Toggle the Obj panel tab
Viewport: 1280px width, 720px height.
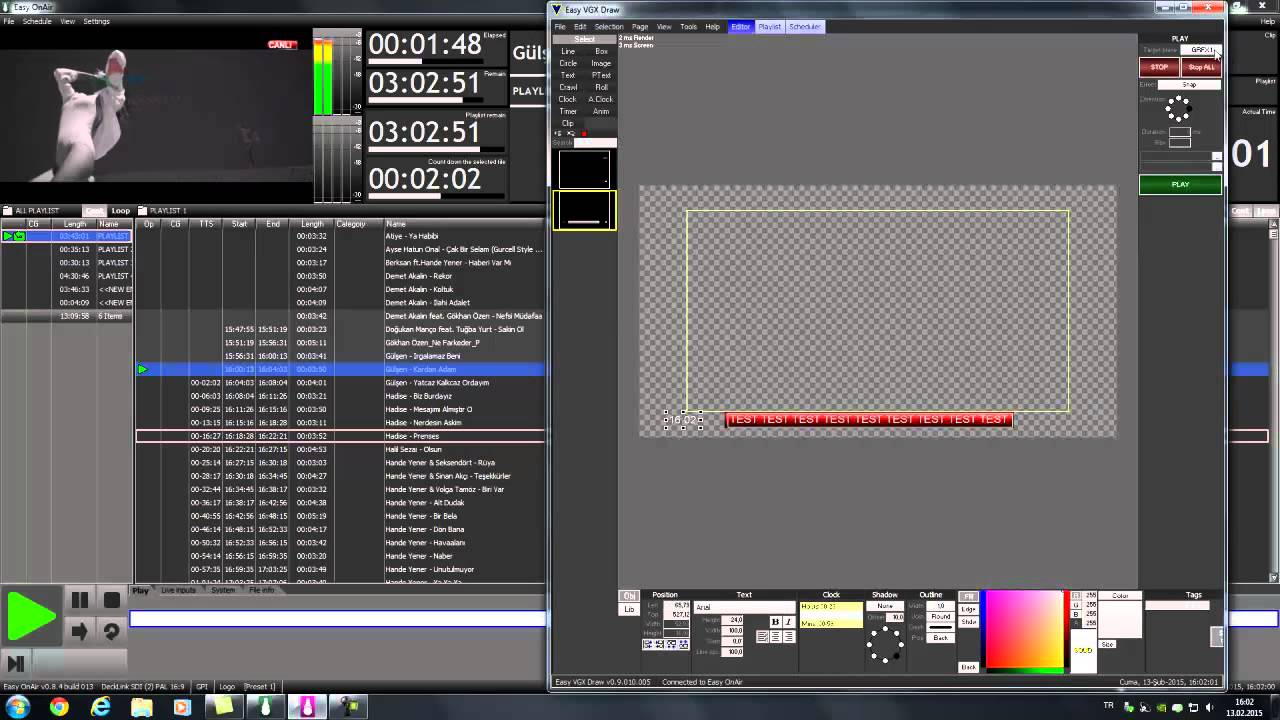pos(630,596)
